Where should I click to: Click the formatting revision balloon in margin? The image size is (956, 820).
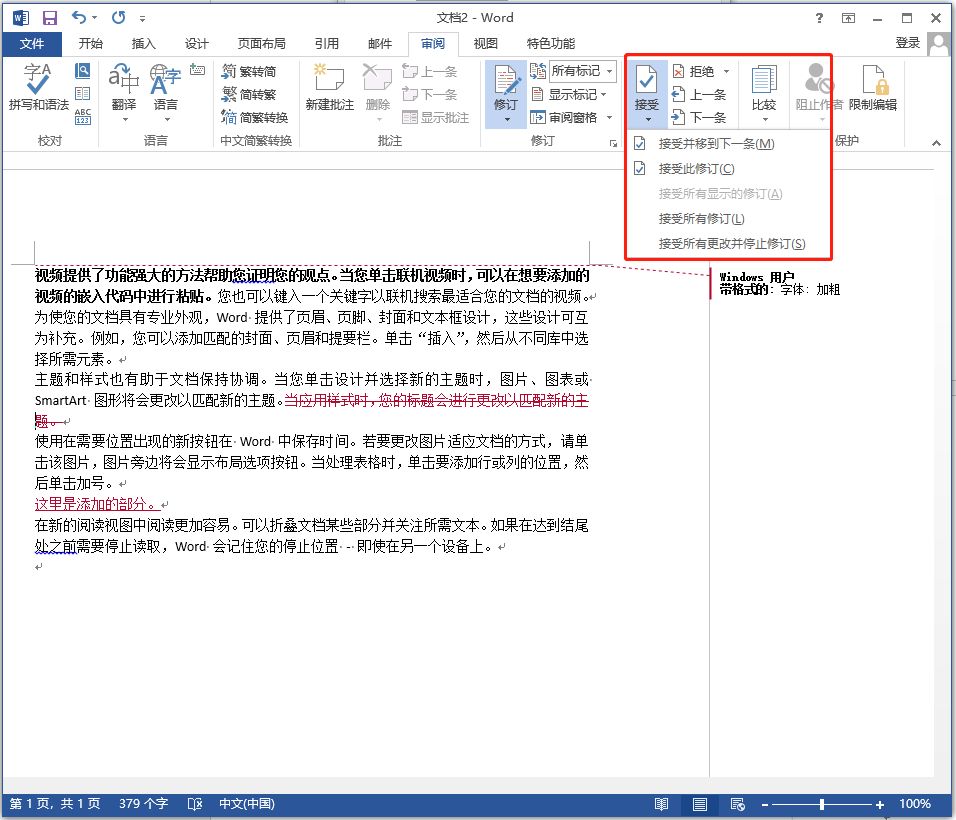click(x=780, y=284)
